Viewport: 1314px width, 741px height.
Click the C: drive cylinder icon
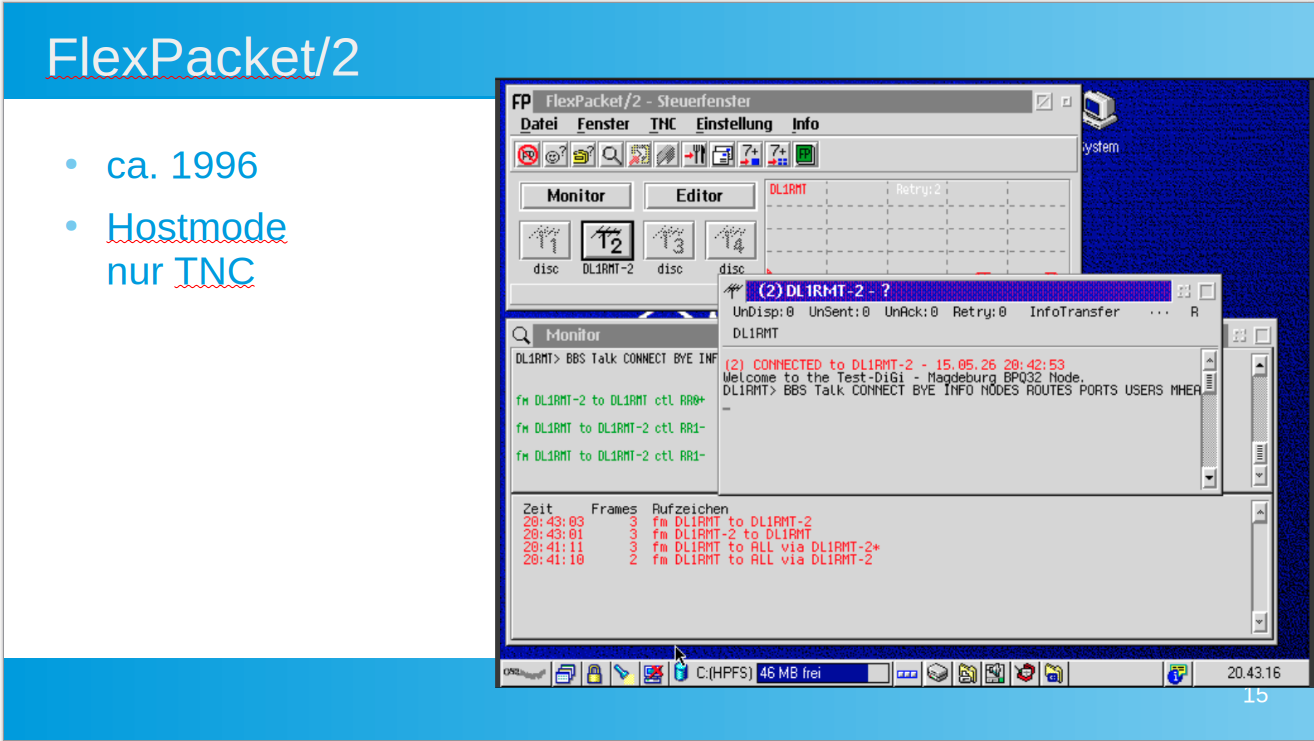[x=681, y=672]
